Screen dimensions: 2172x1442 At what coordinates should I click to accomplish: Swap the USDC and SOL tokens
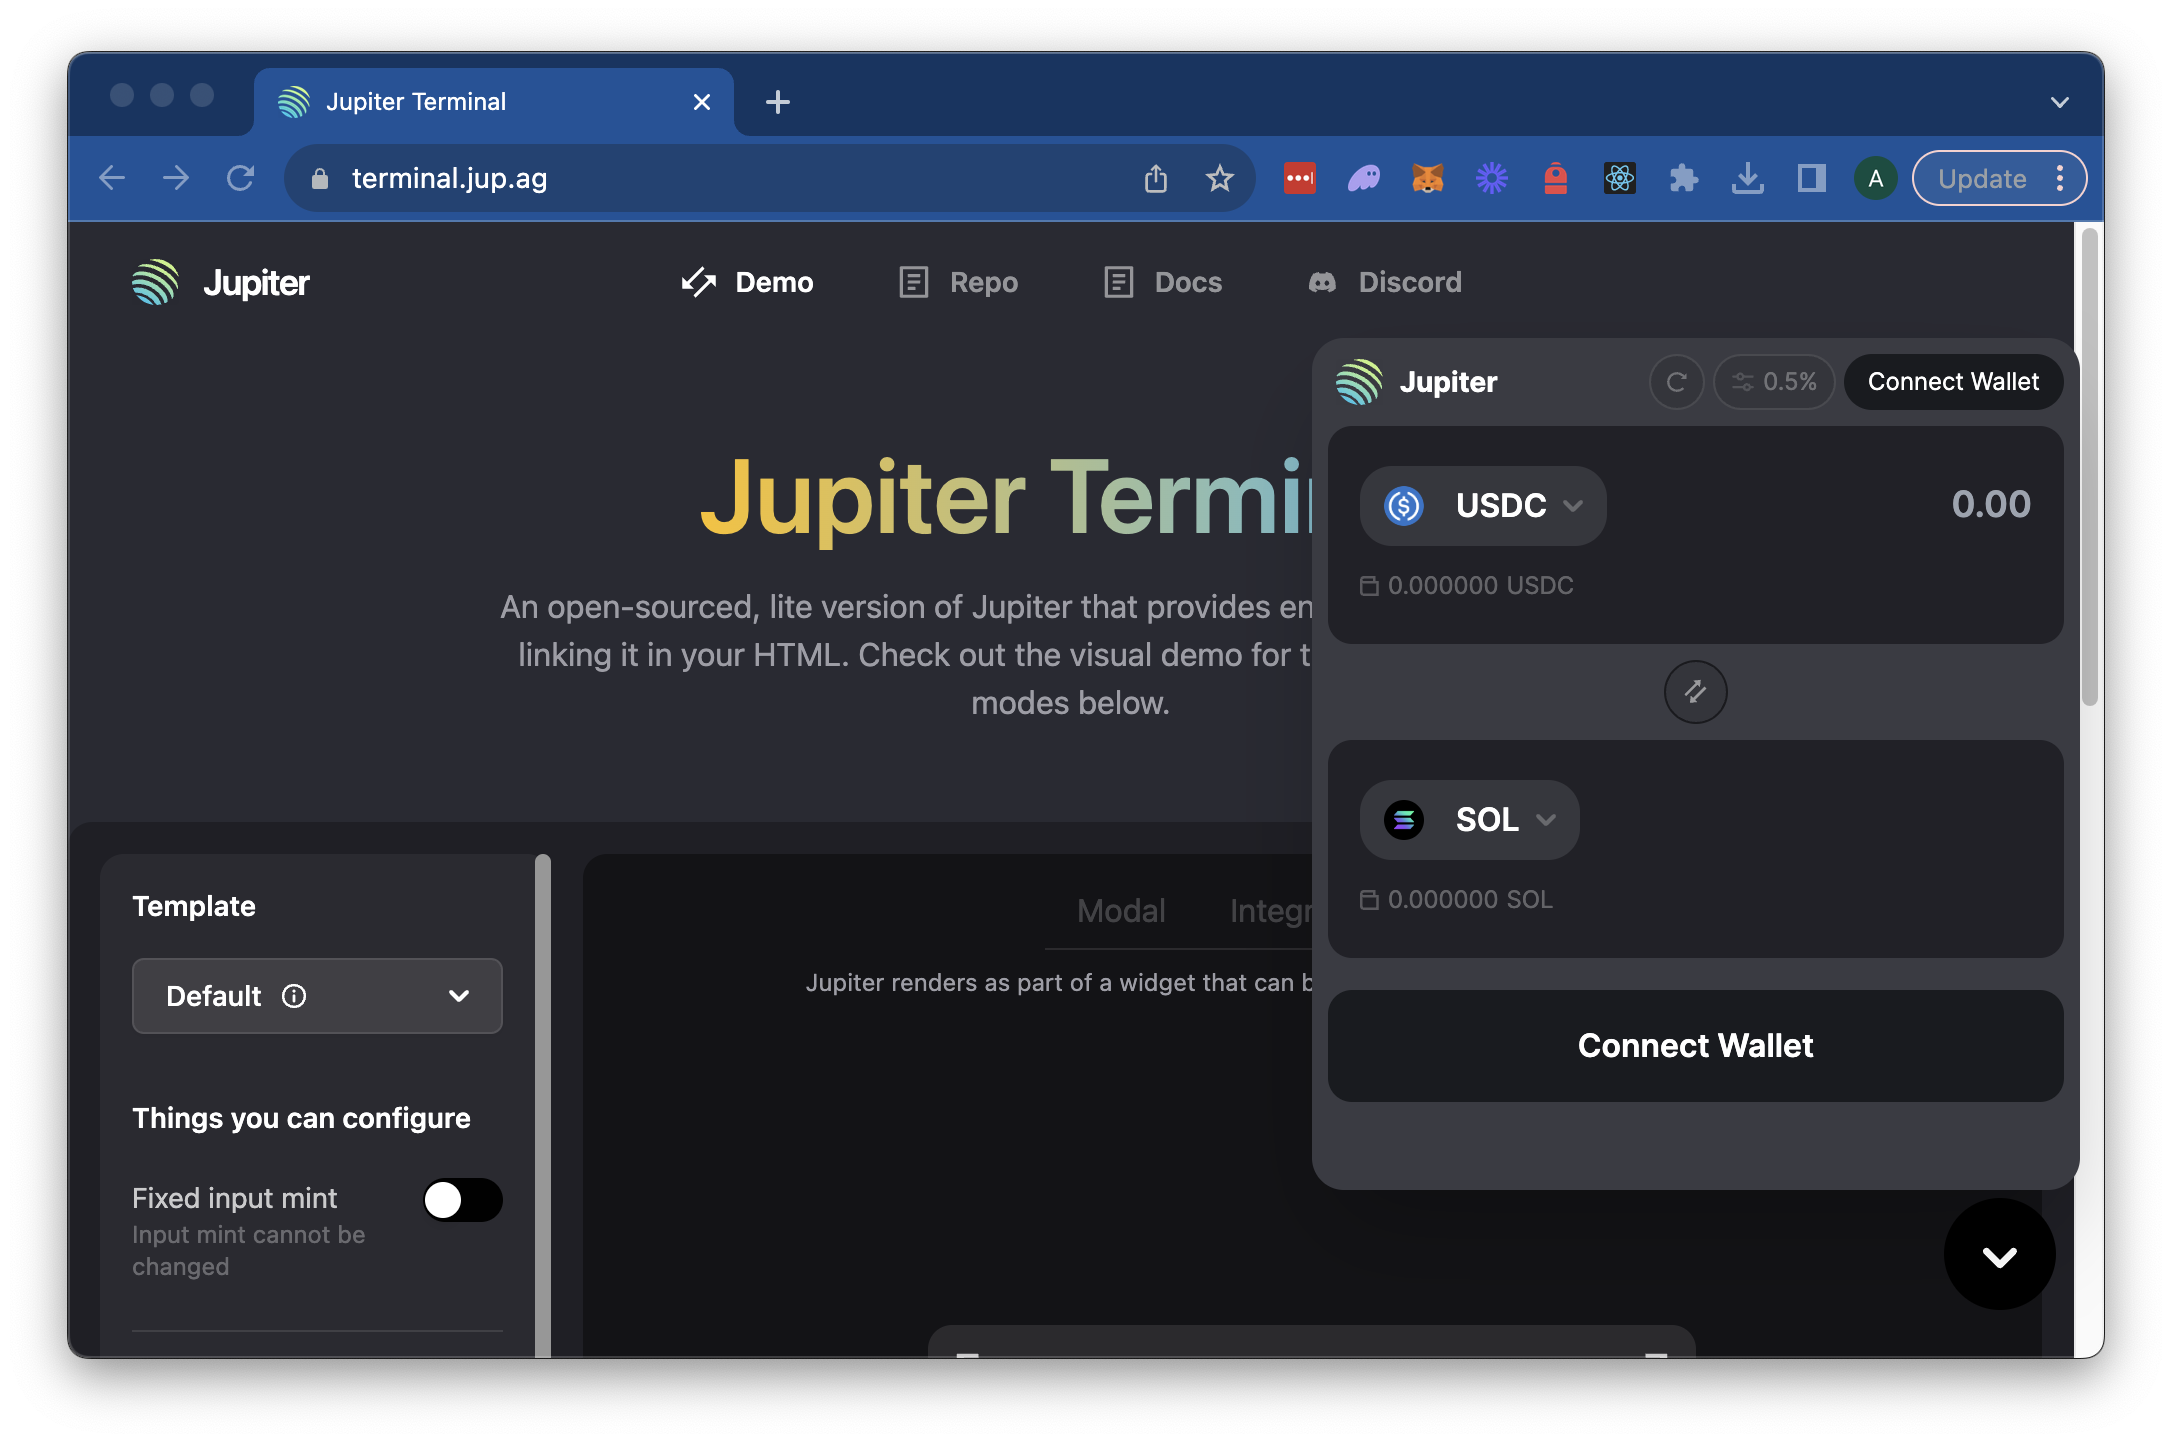point(1695,691)
